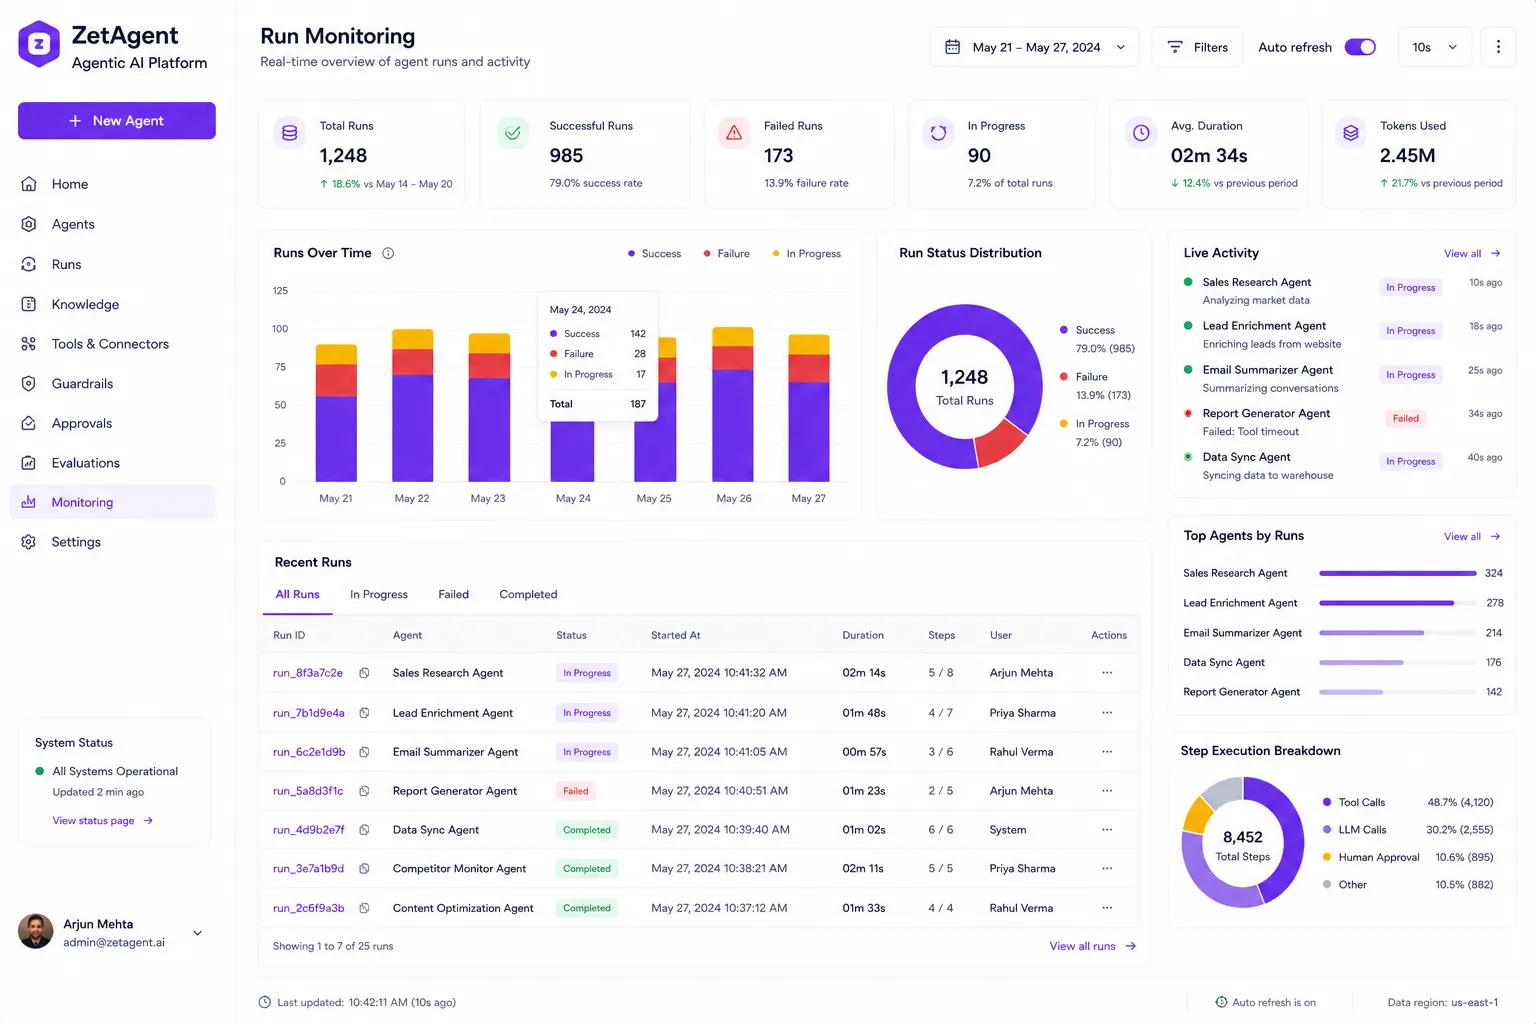This screenshot has height=1024, width=1536.
Task: Switch to the Failed tab
Action: point(453,594)
